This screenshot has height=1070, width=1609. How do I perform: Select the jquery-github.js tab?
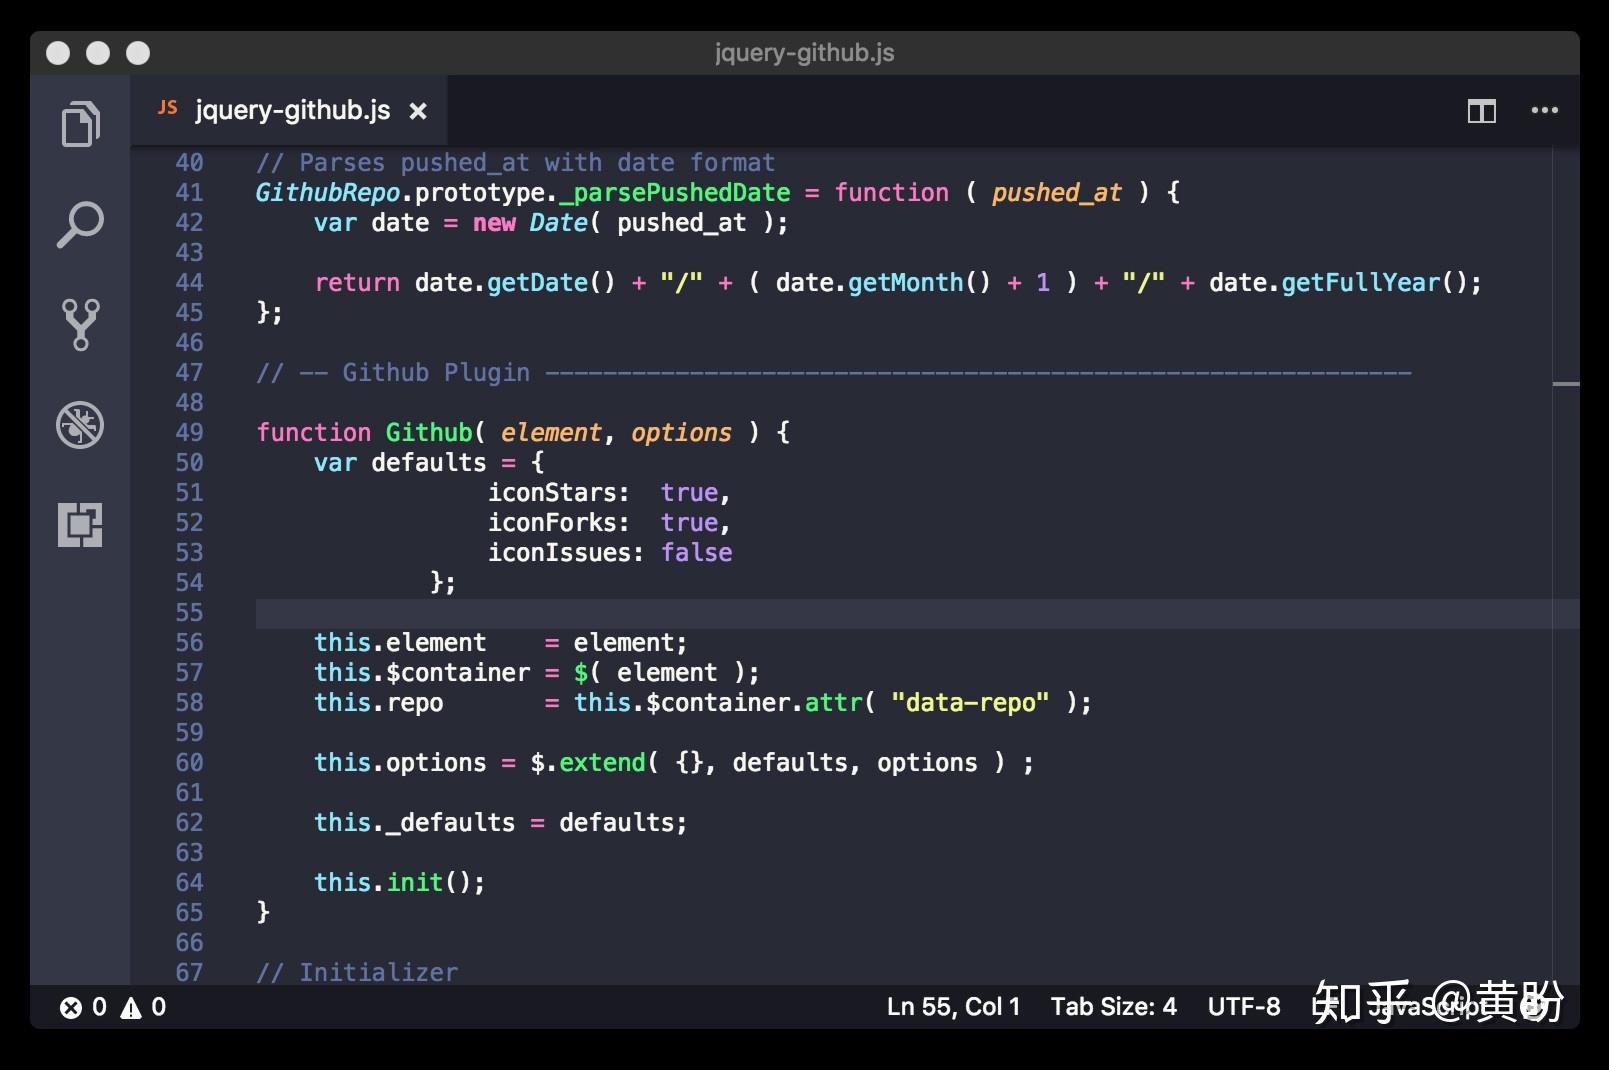coord(290,110)
